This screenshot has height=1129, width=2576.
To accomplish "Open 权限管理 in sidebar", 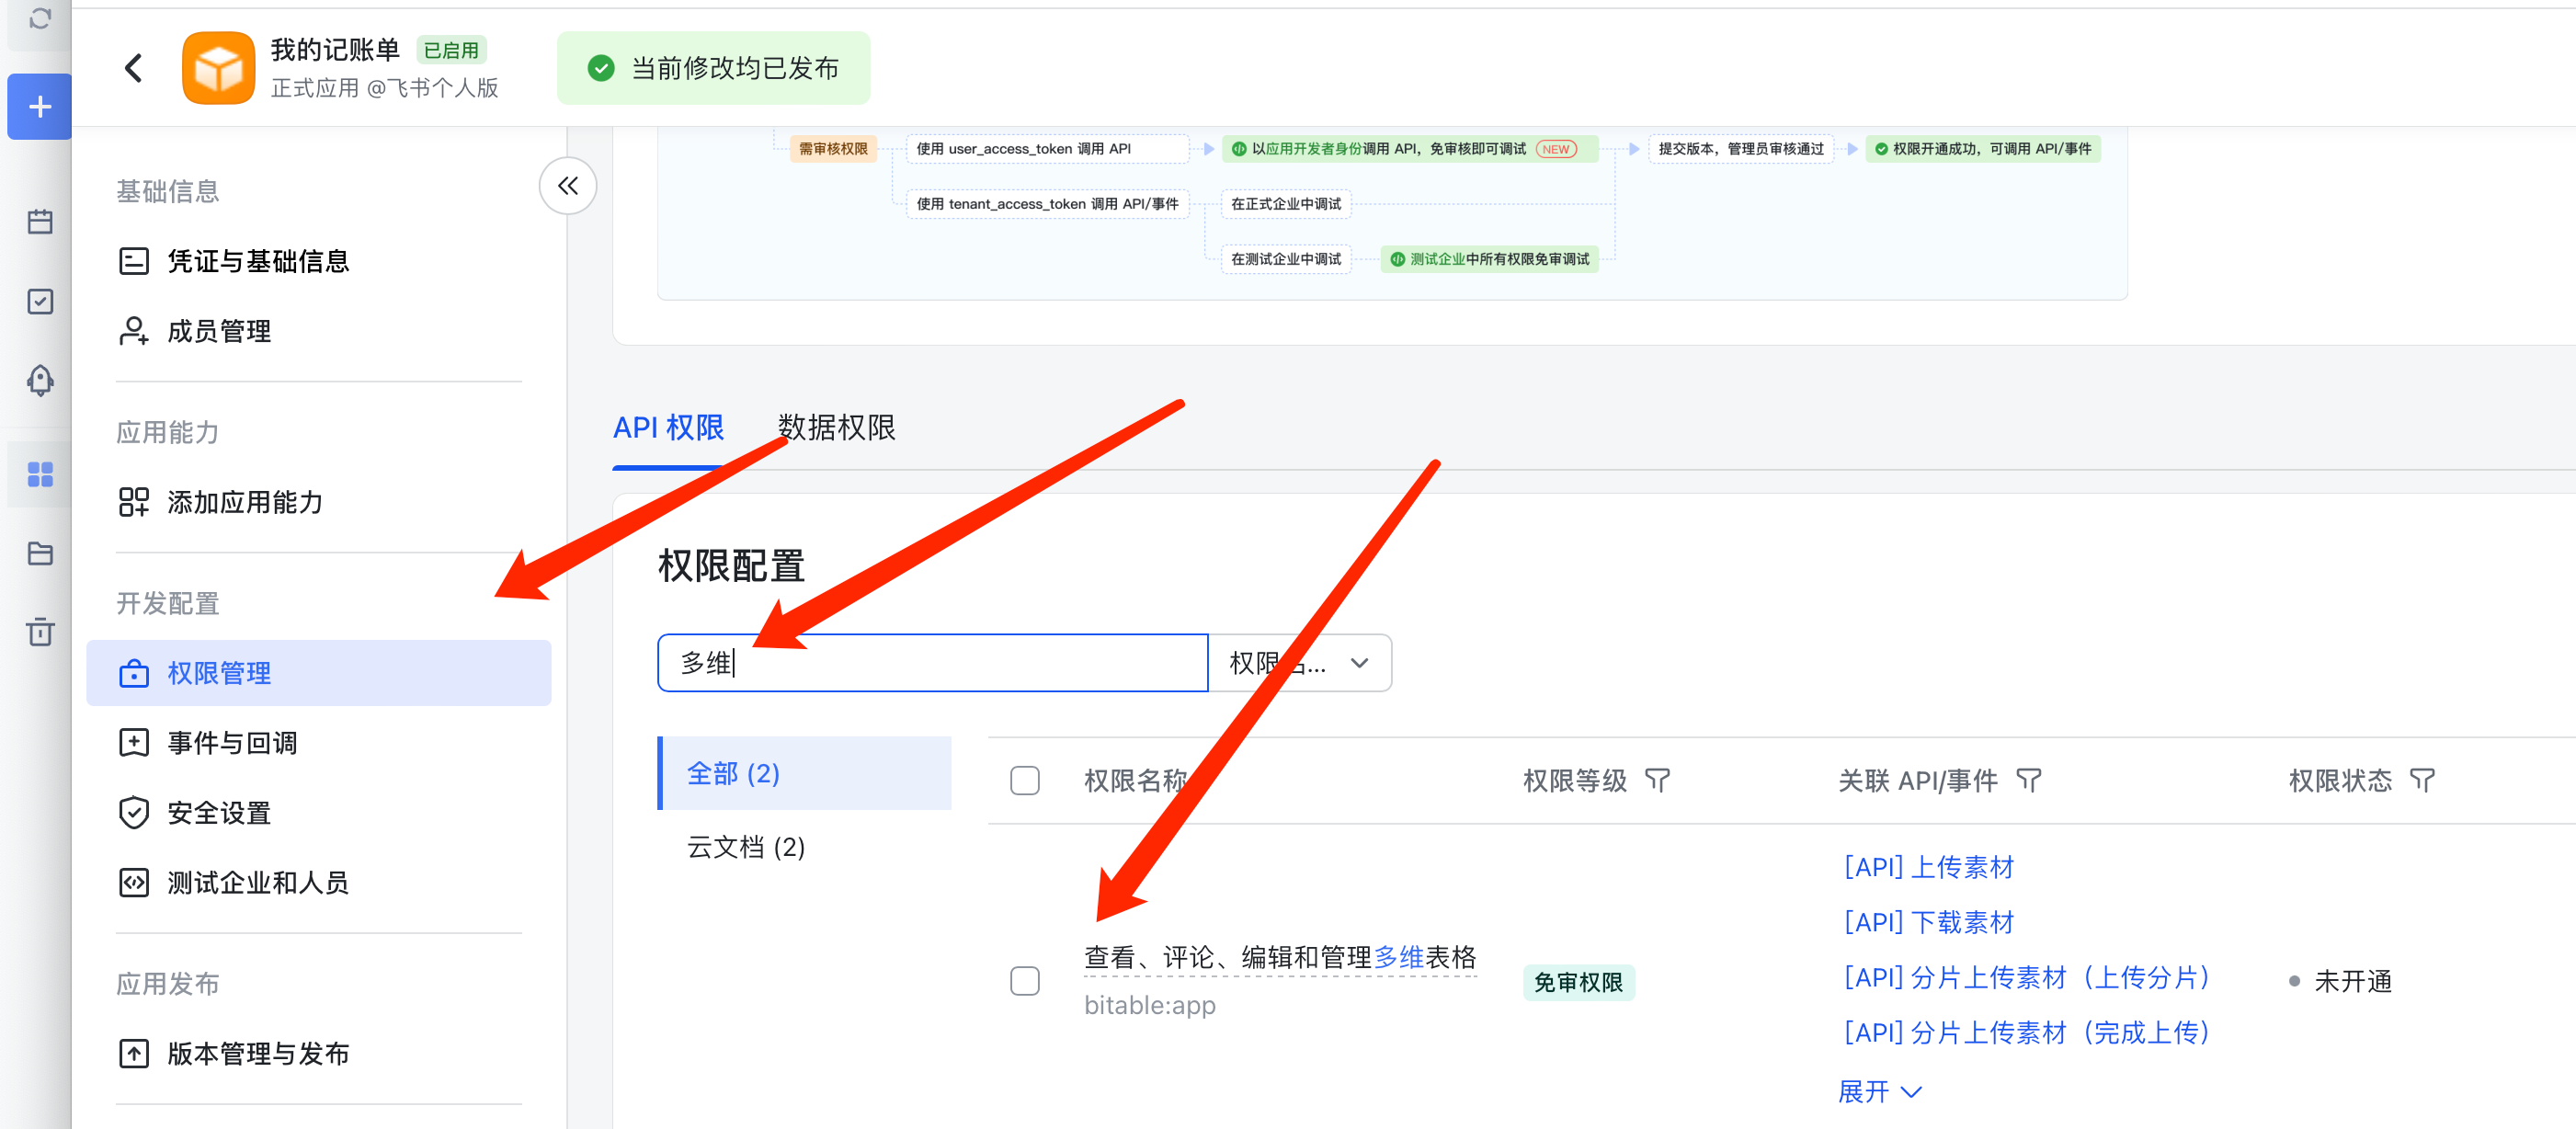I will pyautogui.click(x=319, y=673).
